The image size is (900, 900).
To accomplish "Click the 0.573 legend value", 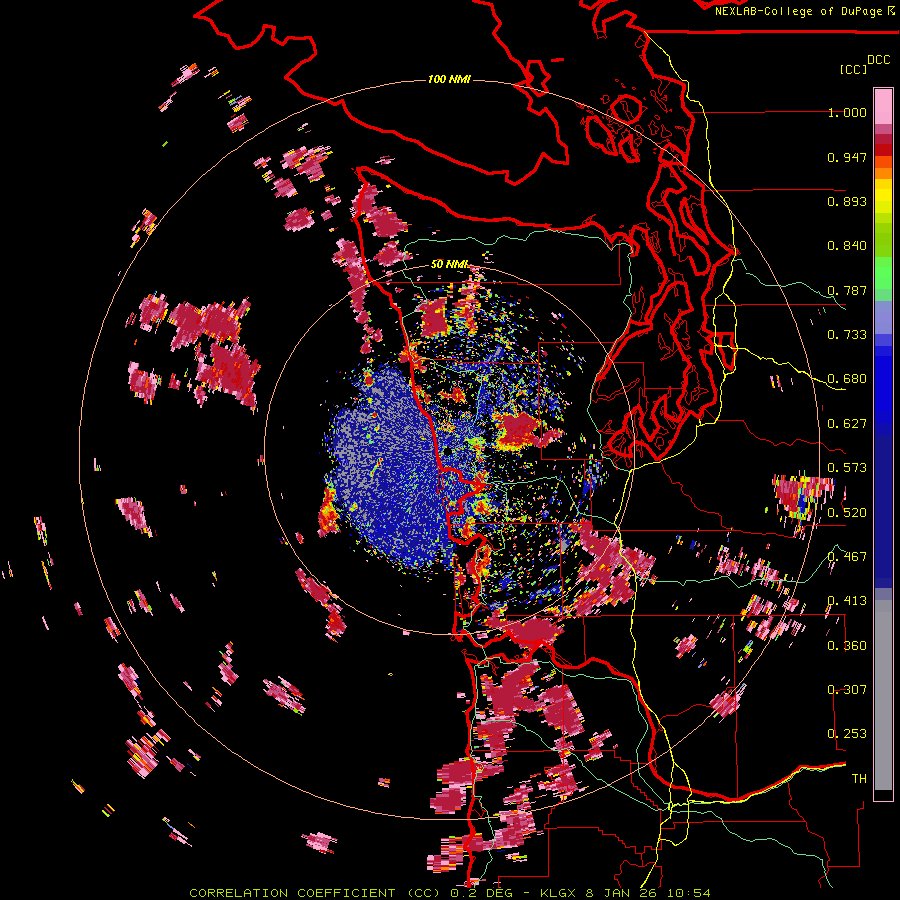I will pos(847,468).
